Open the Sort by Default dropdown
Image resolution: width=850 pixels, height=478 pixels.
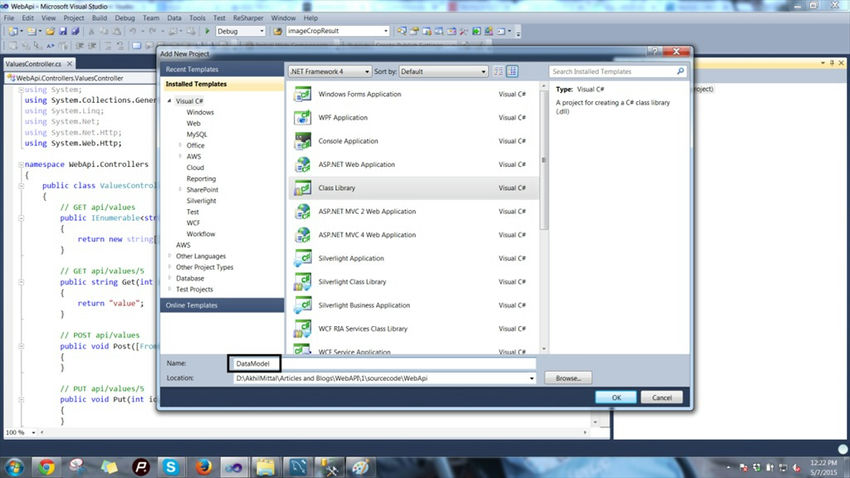pyautogui.click(x=443, y=72)
